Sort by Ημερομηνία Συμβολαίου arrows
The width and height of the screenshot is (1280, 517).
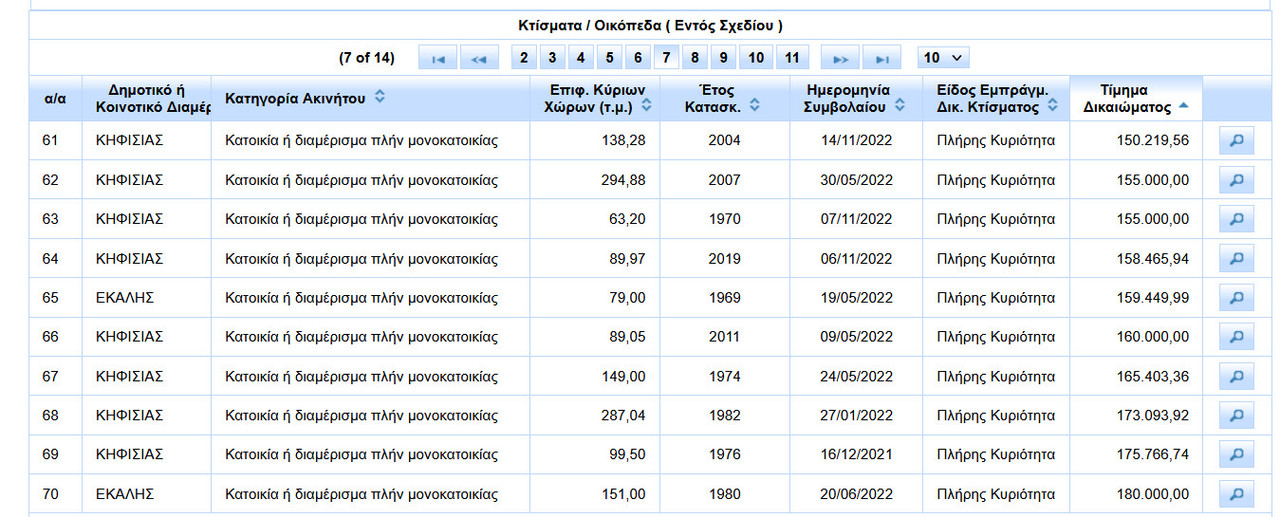900,105
